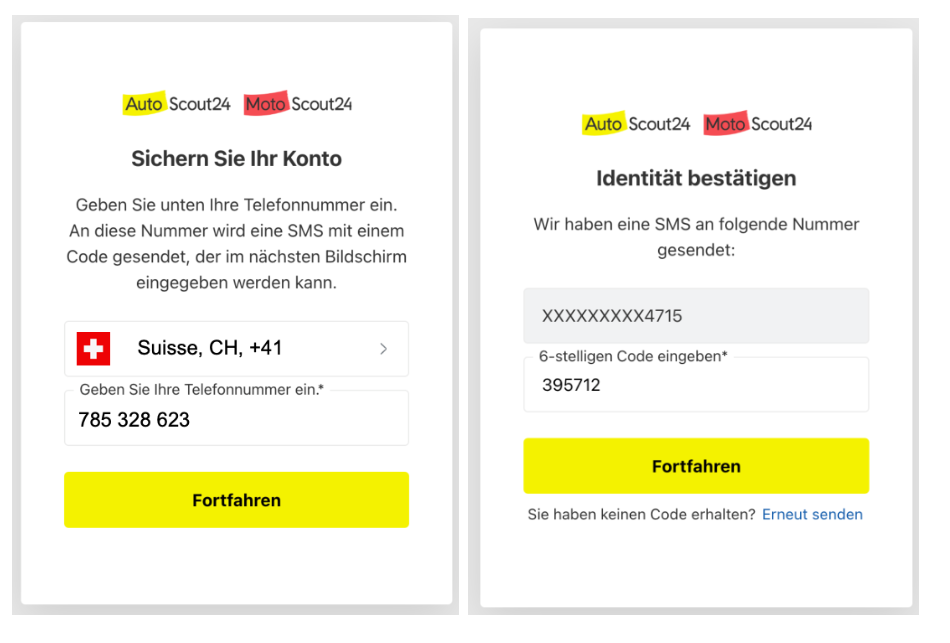Click Fortfahren below the phone number field
The height and width of the screenshot is (643, 950).
(x=236, y=500)
